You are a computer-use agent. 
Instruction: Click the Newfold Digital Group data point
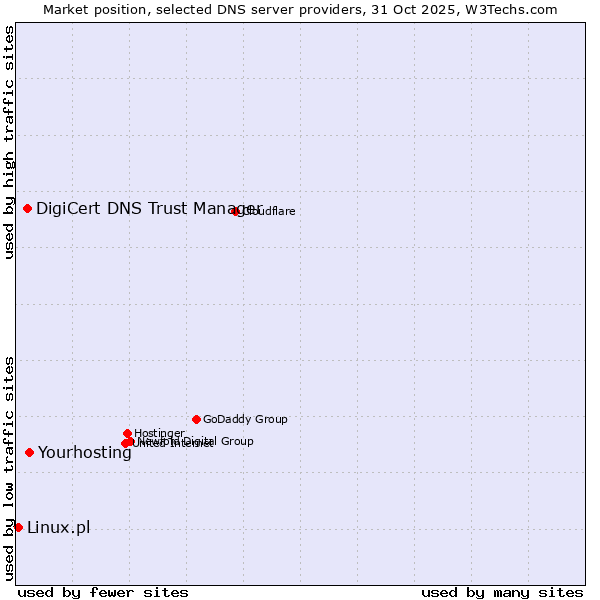point(130,441)
